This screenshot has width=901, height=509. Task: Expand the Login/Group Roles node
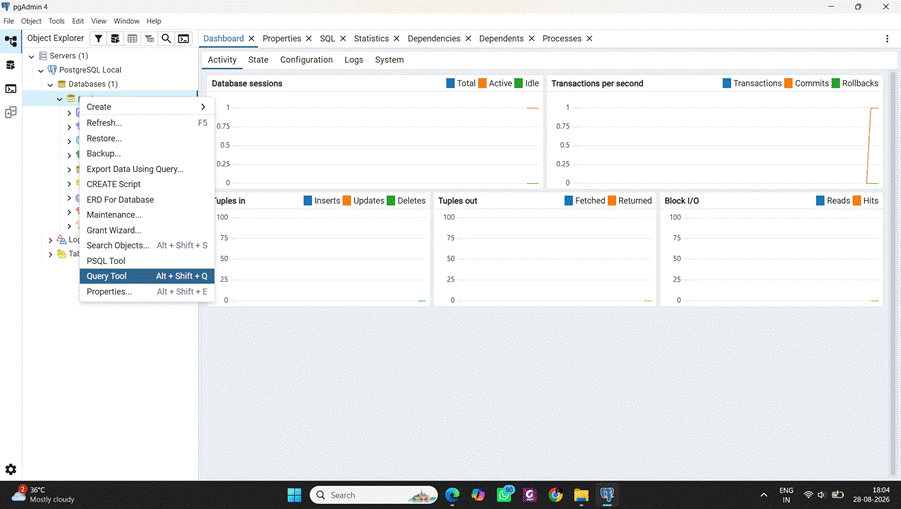coord(50,240)
